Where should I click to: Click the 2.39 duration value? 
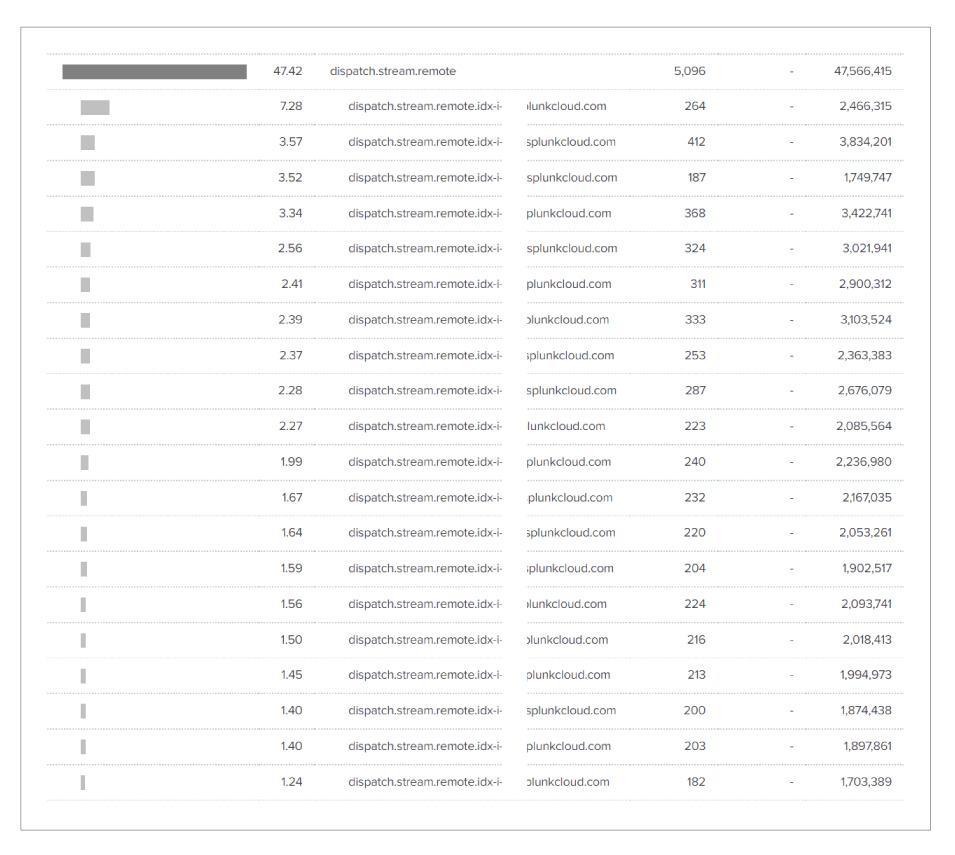point(290,320)
